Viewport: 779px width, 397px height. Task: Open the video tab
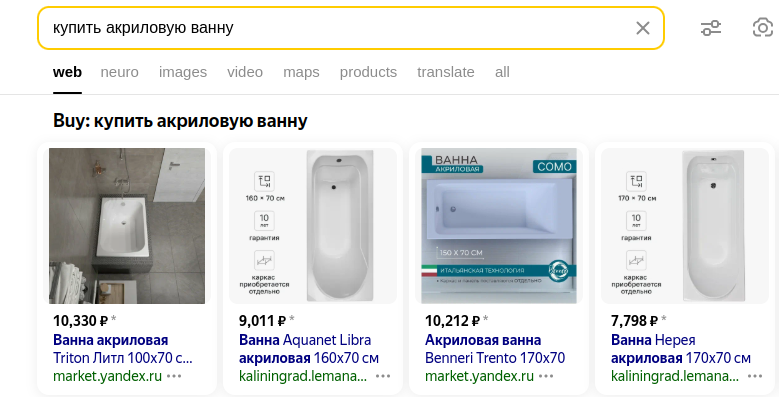point(245,73)
